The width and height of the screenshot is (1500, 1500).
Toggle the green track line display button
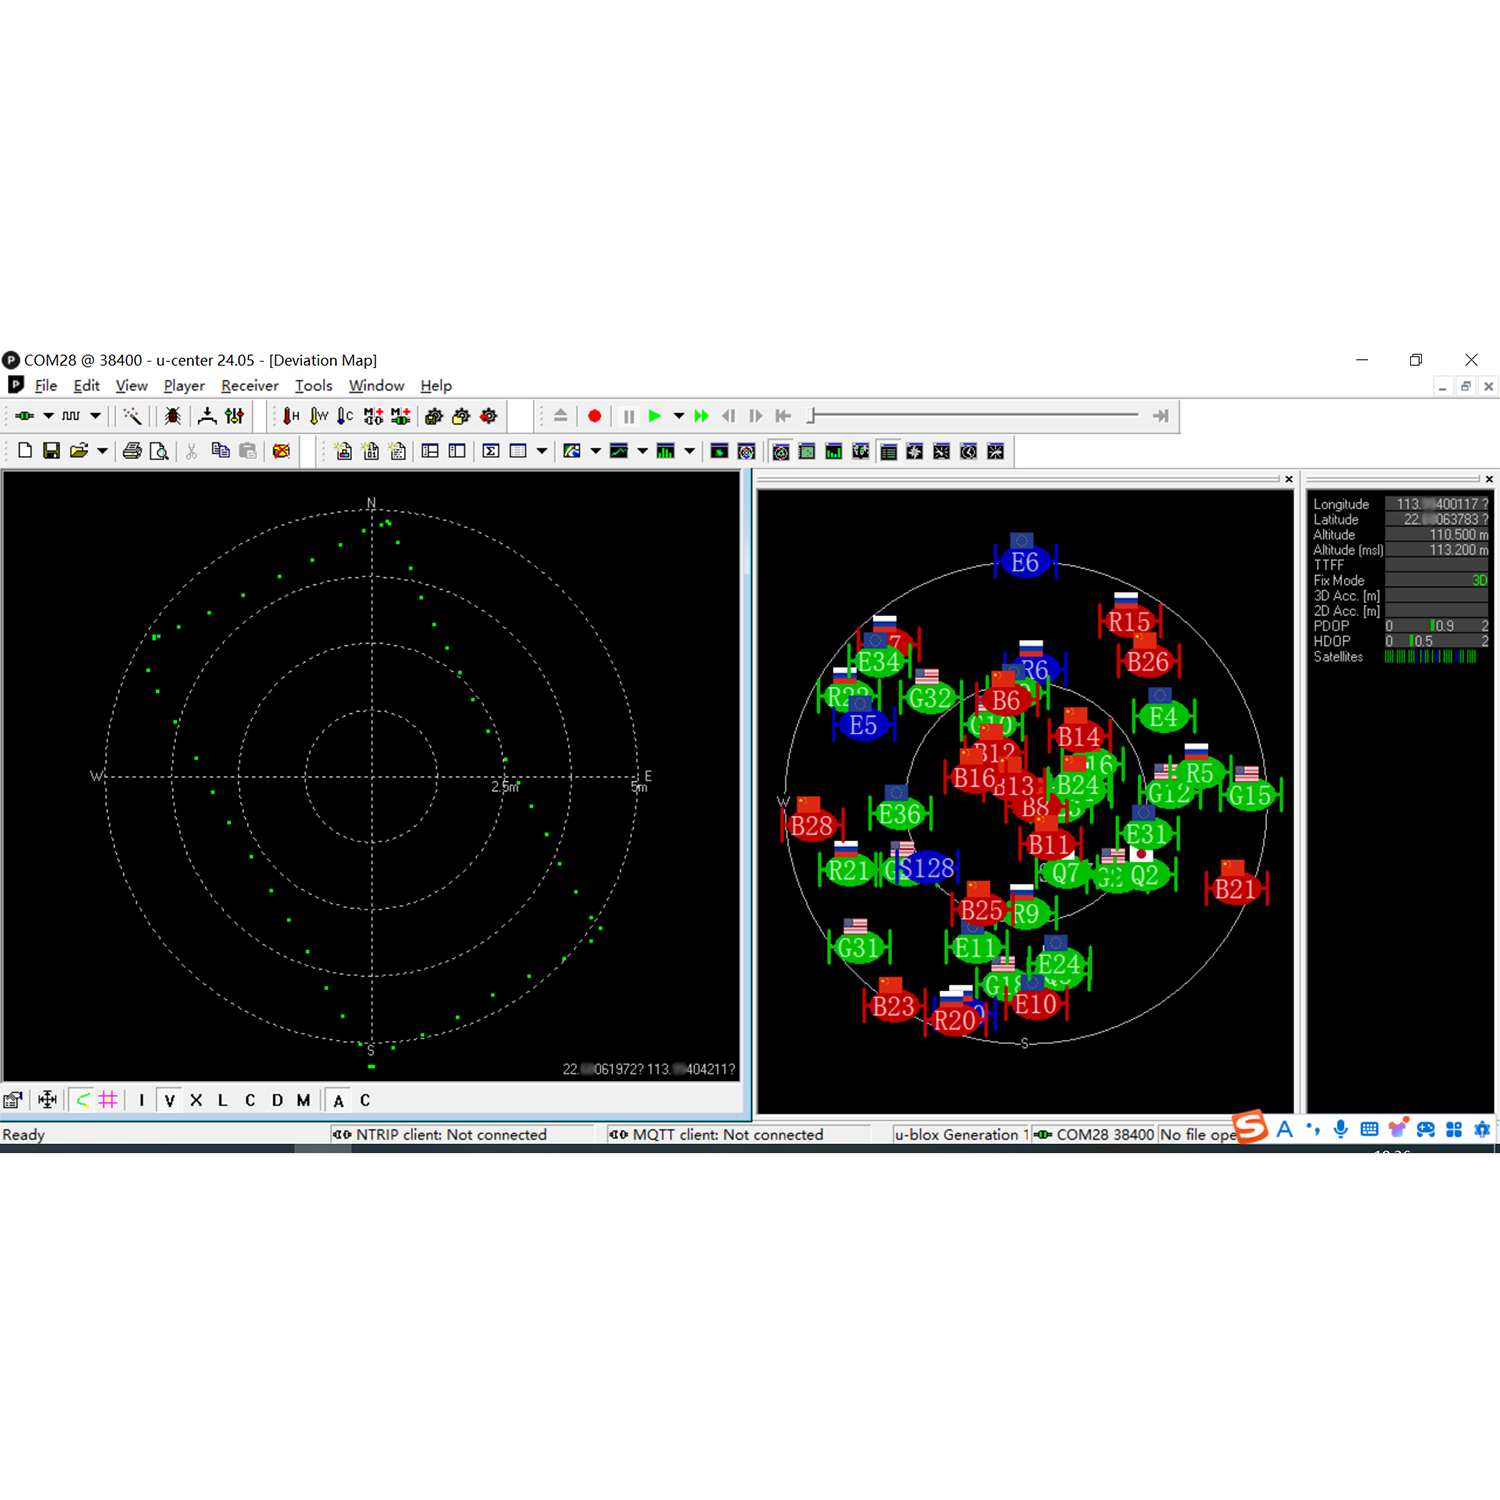(x=83, y=1100)
